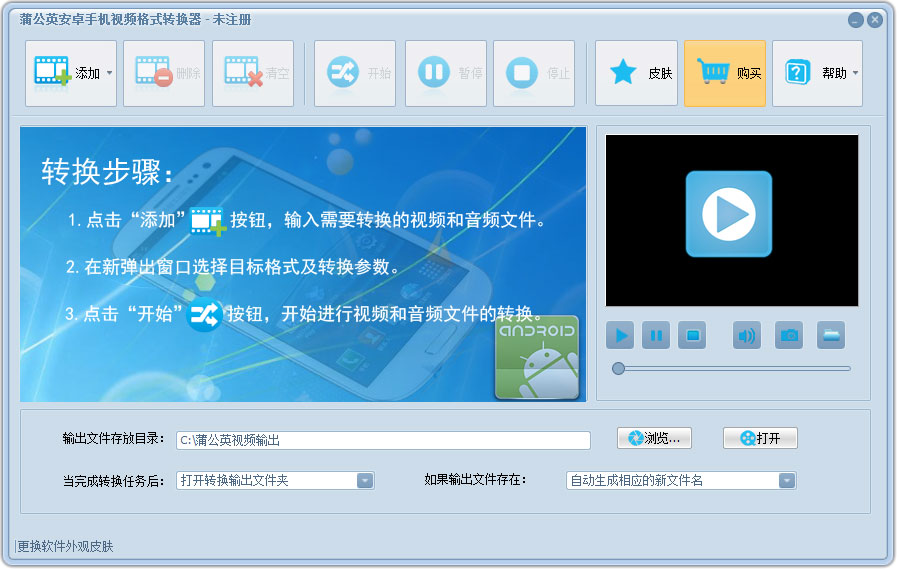Click the 开始 start conversion button

tap(354, 73)
